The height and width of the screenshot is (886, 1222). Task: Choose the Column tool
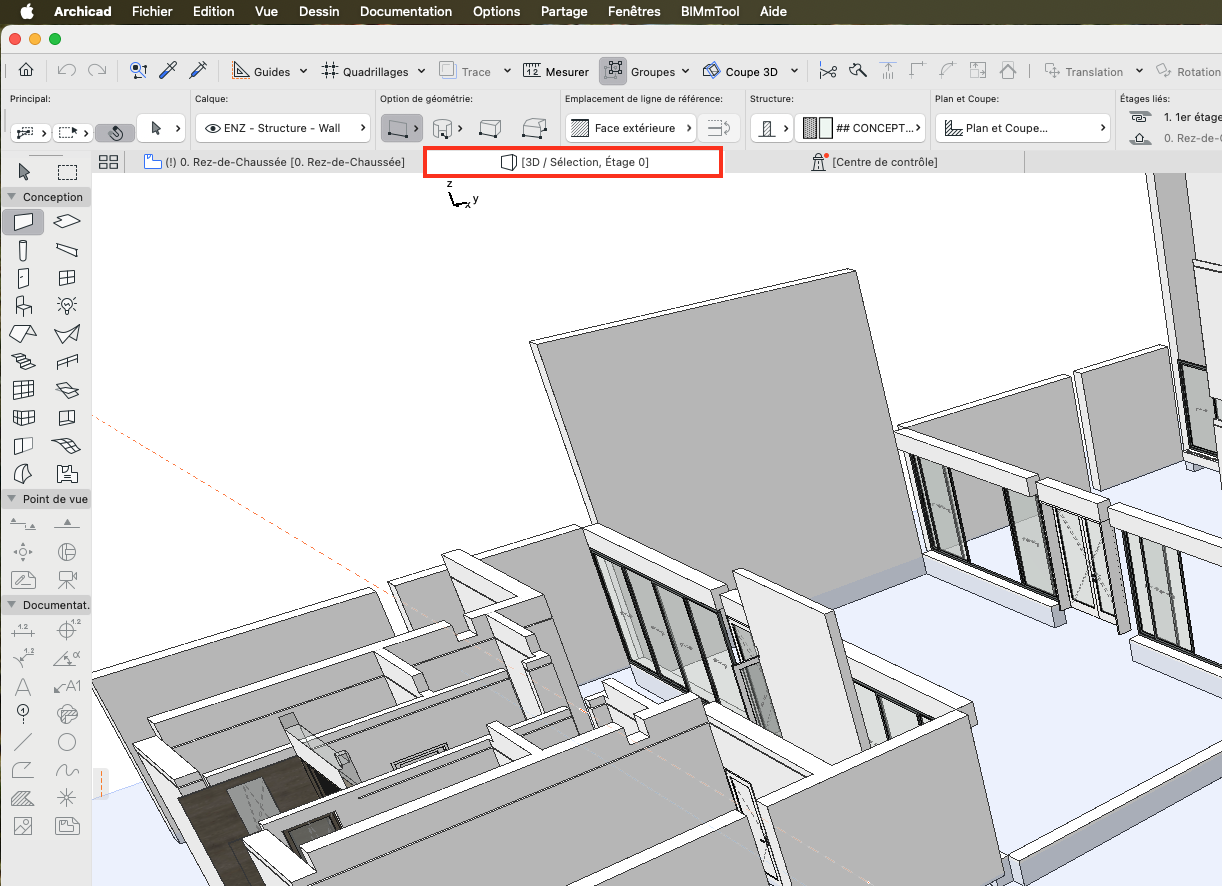[23, 250]
